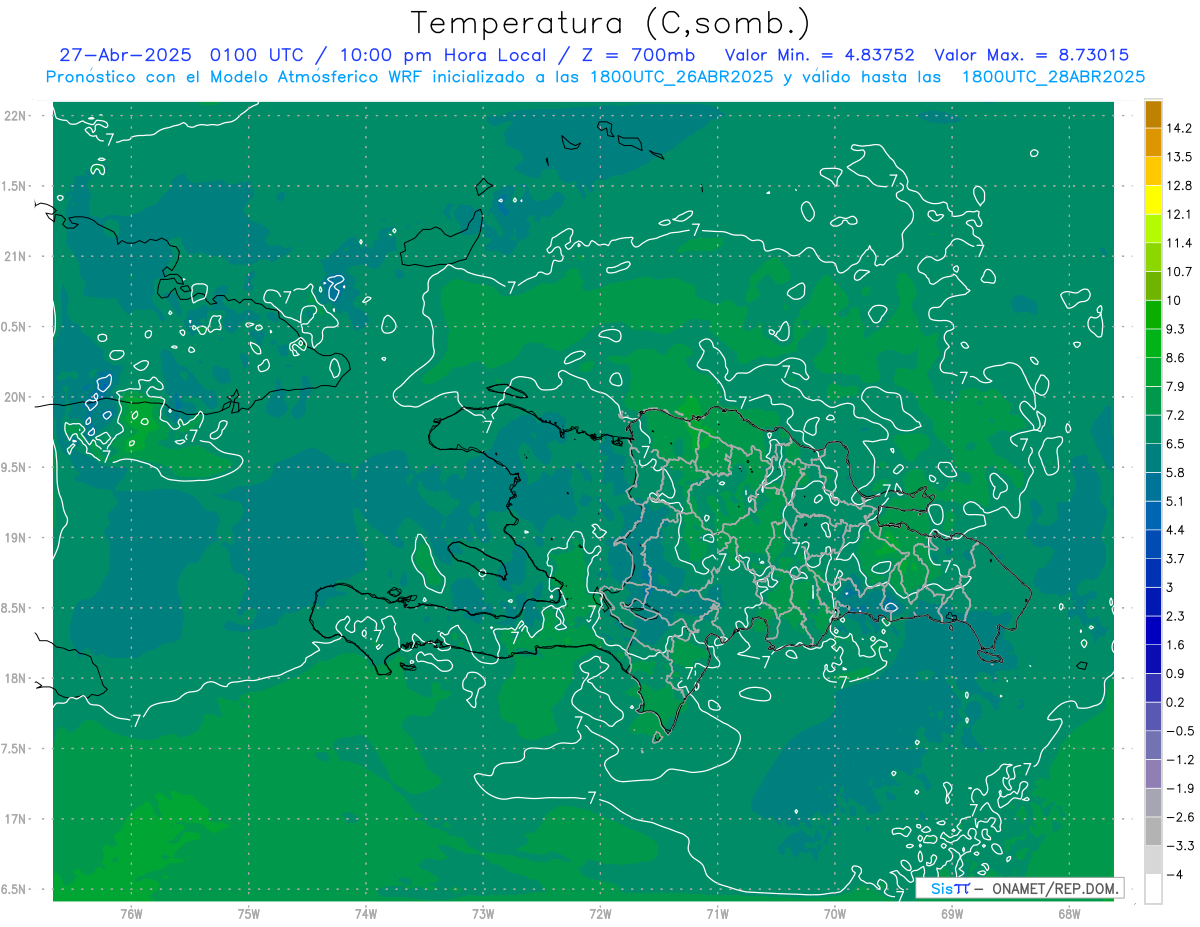Click the 13.5 value on the color scale
Screen dimensions: 1200x927
pyautogui.click(x=1179, y=157)
